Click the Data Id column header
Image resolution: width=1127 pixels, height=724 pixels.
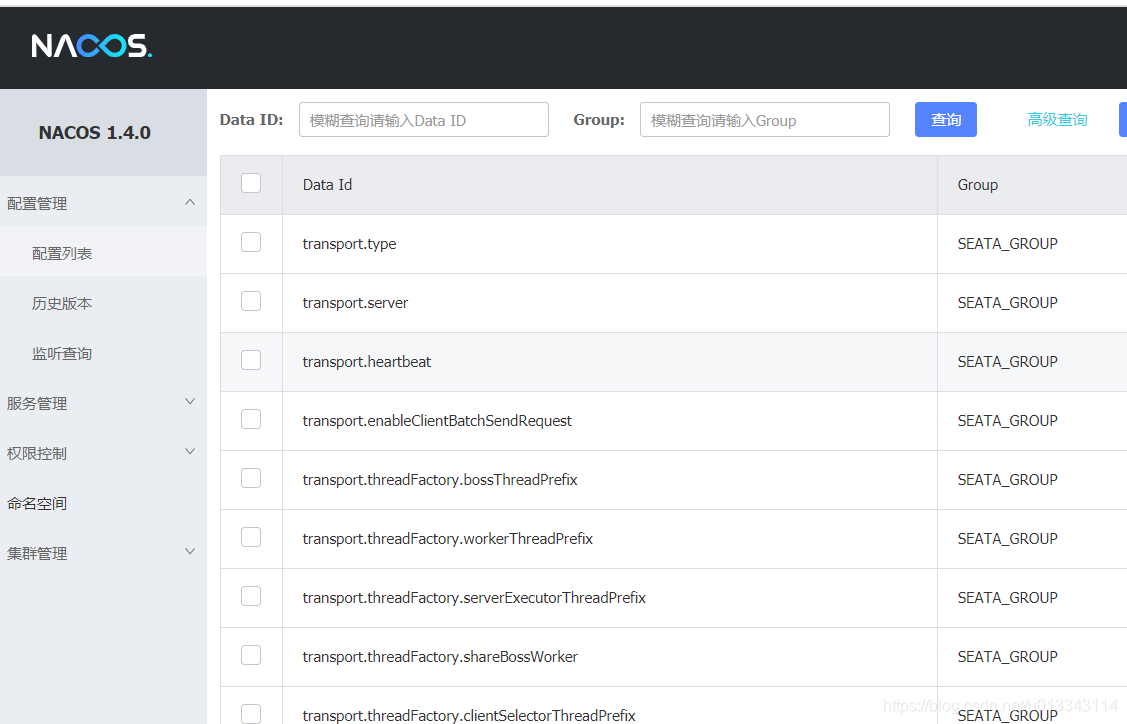click(x=327, y=185)
